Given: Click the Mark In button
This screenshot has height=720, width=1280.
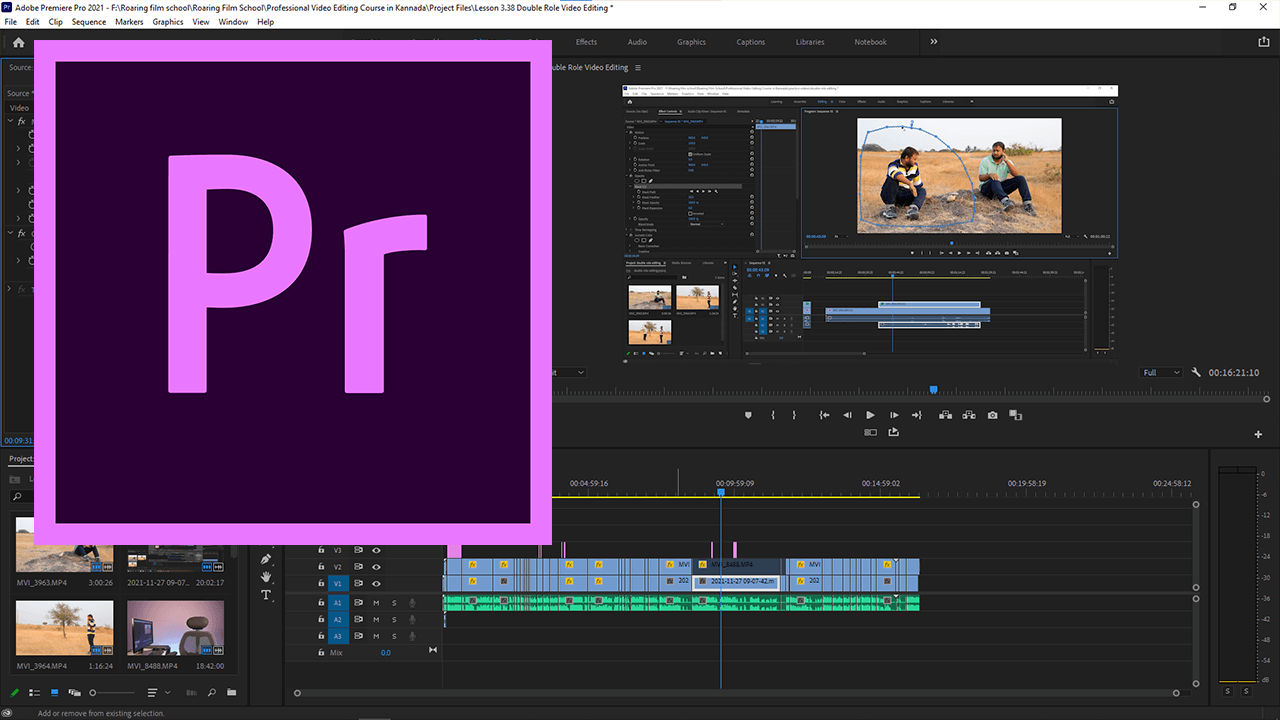Looking at the screenshot, I should (772, 415).
